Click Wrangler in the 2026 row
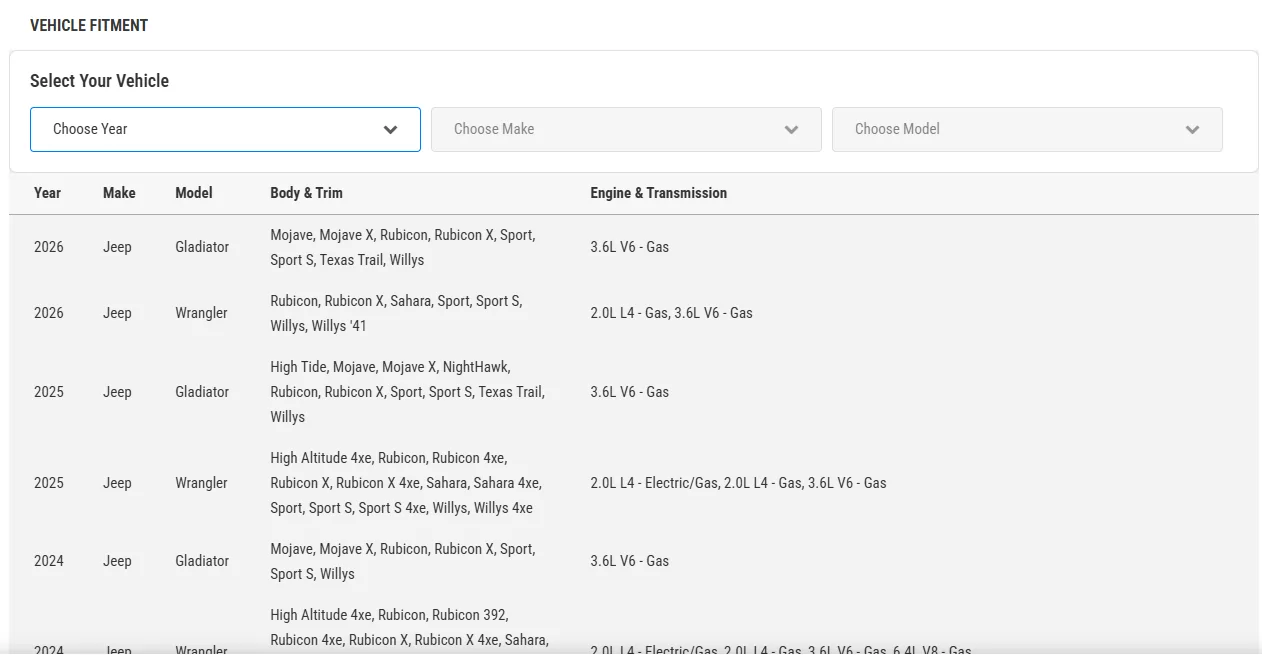The height and width of the screenshot is (655, 1262). tap(201, 313)
